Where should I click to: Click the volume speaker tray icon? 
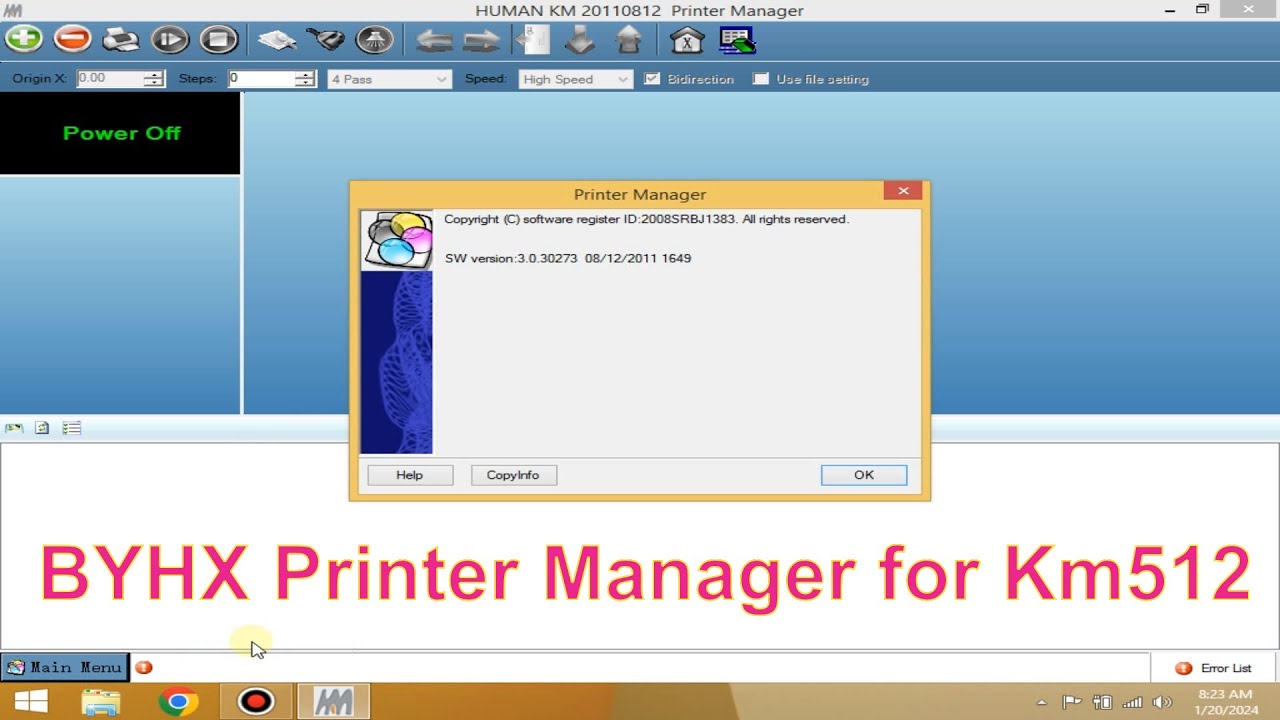1162,702
